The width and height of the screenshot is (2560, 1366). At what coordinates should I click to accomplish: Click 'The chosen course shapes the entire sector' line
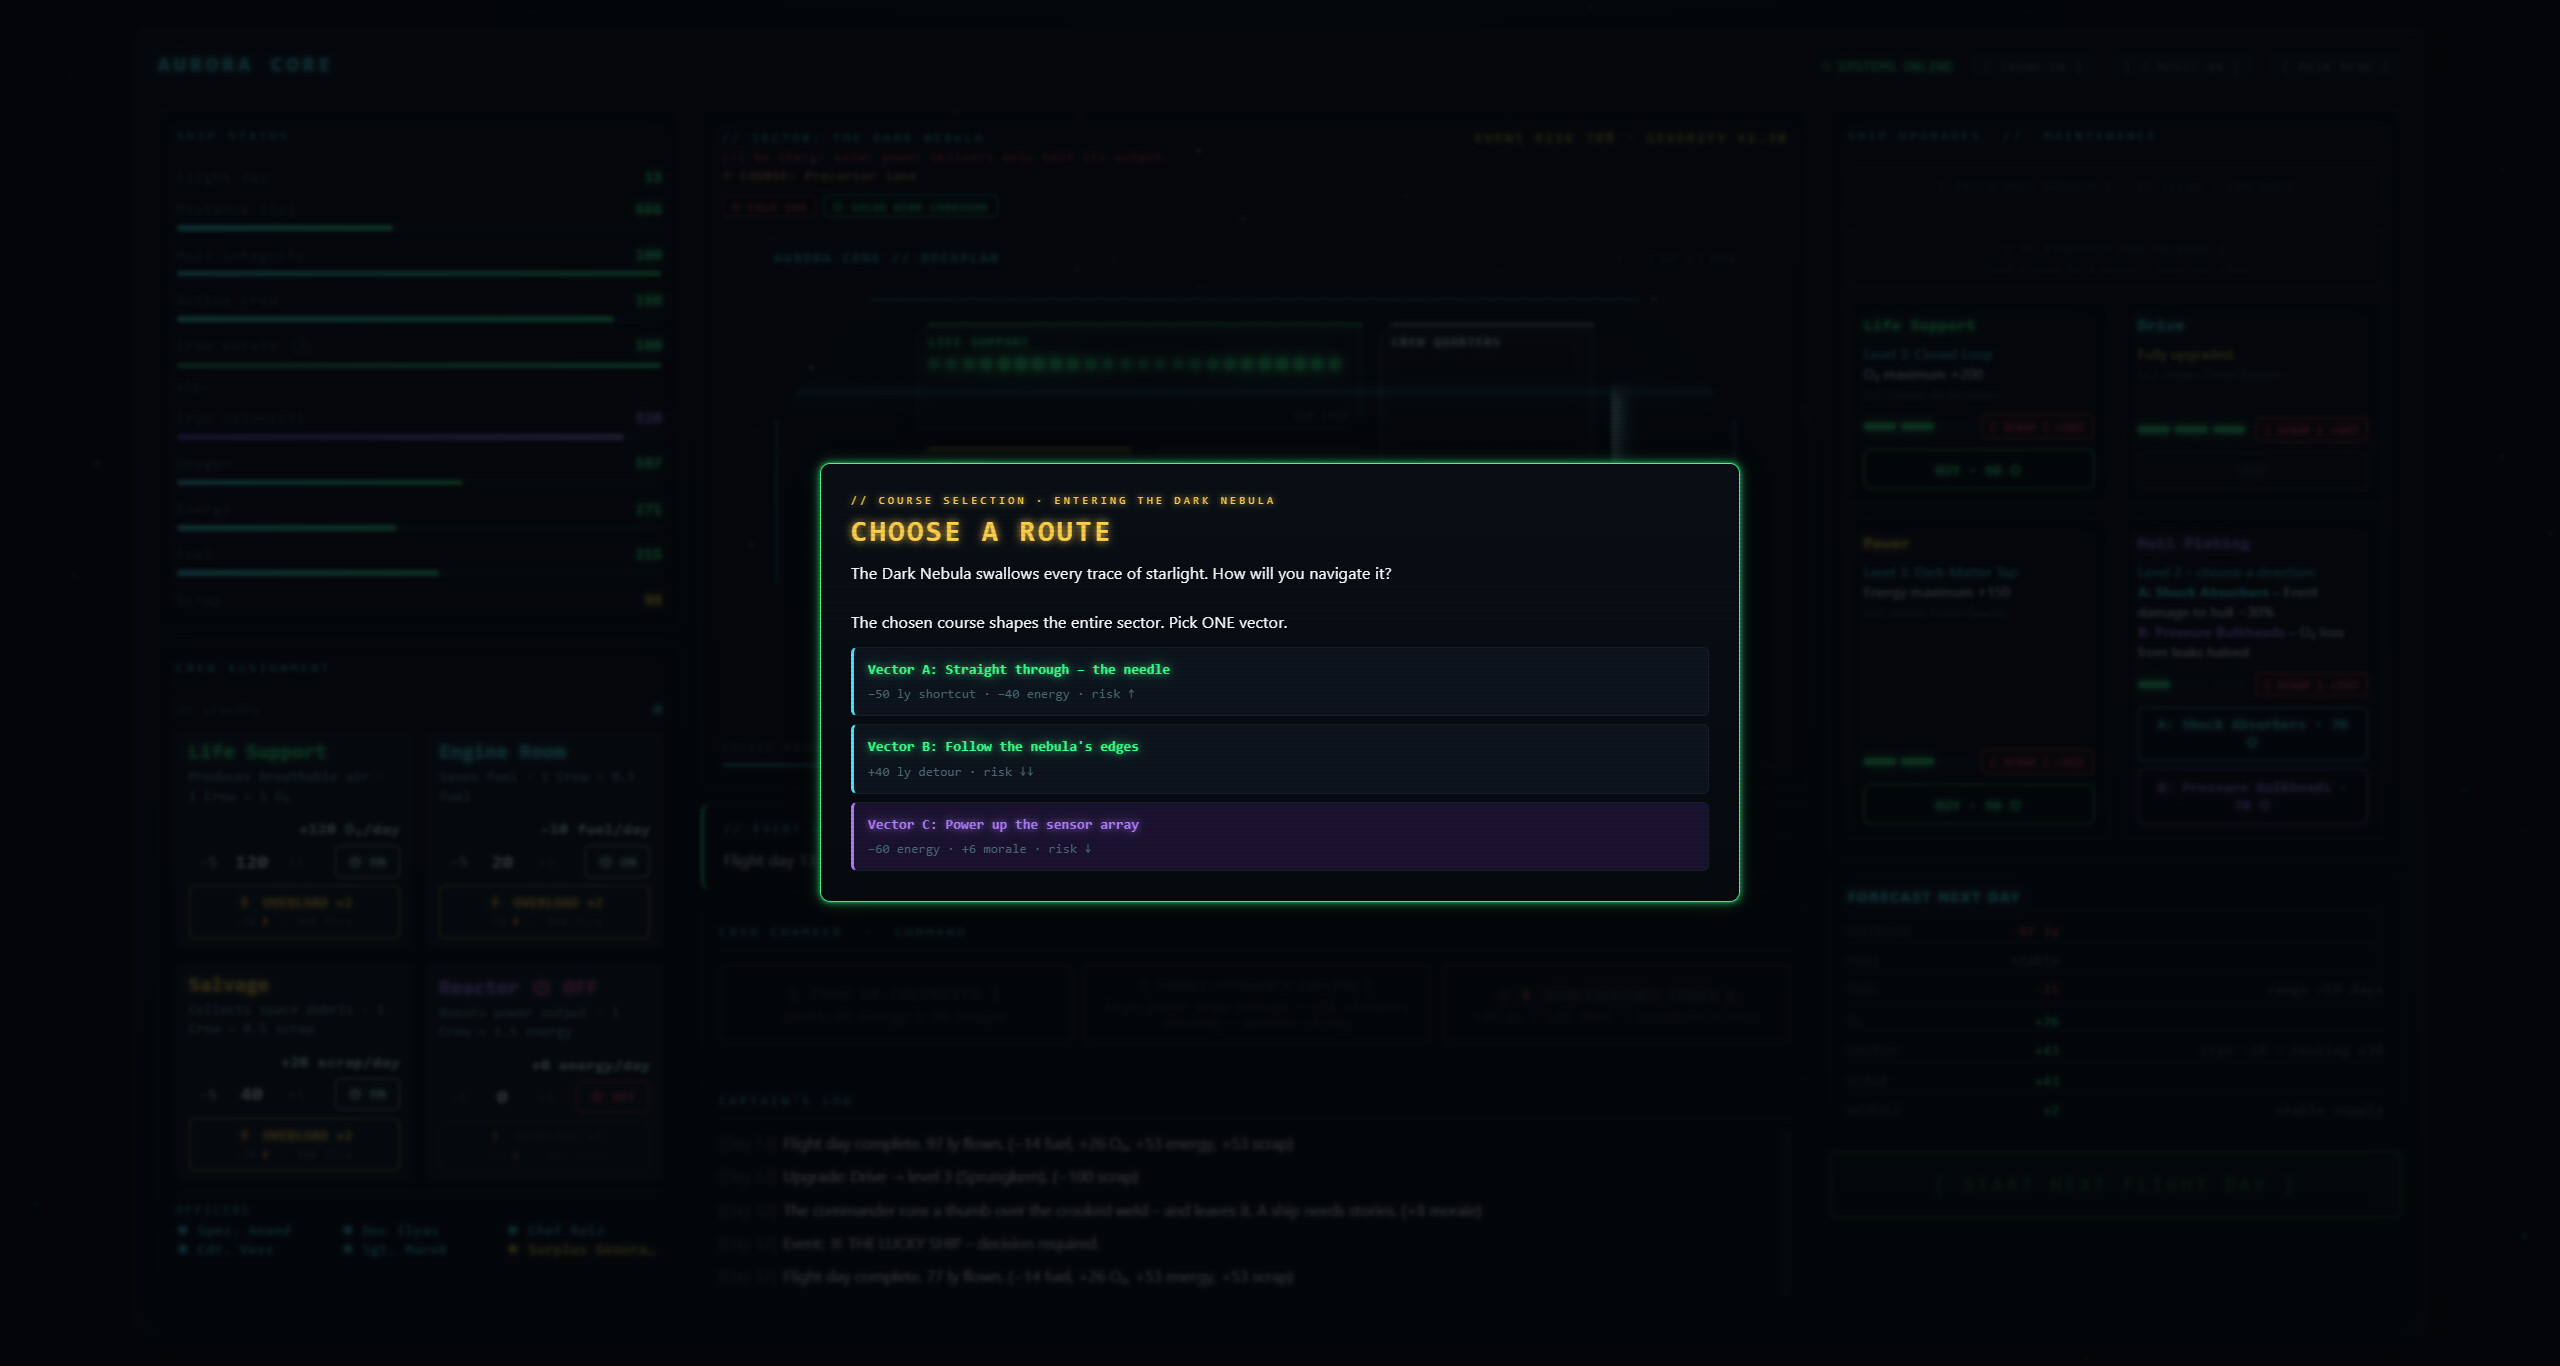(x=1068, y=622)
